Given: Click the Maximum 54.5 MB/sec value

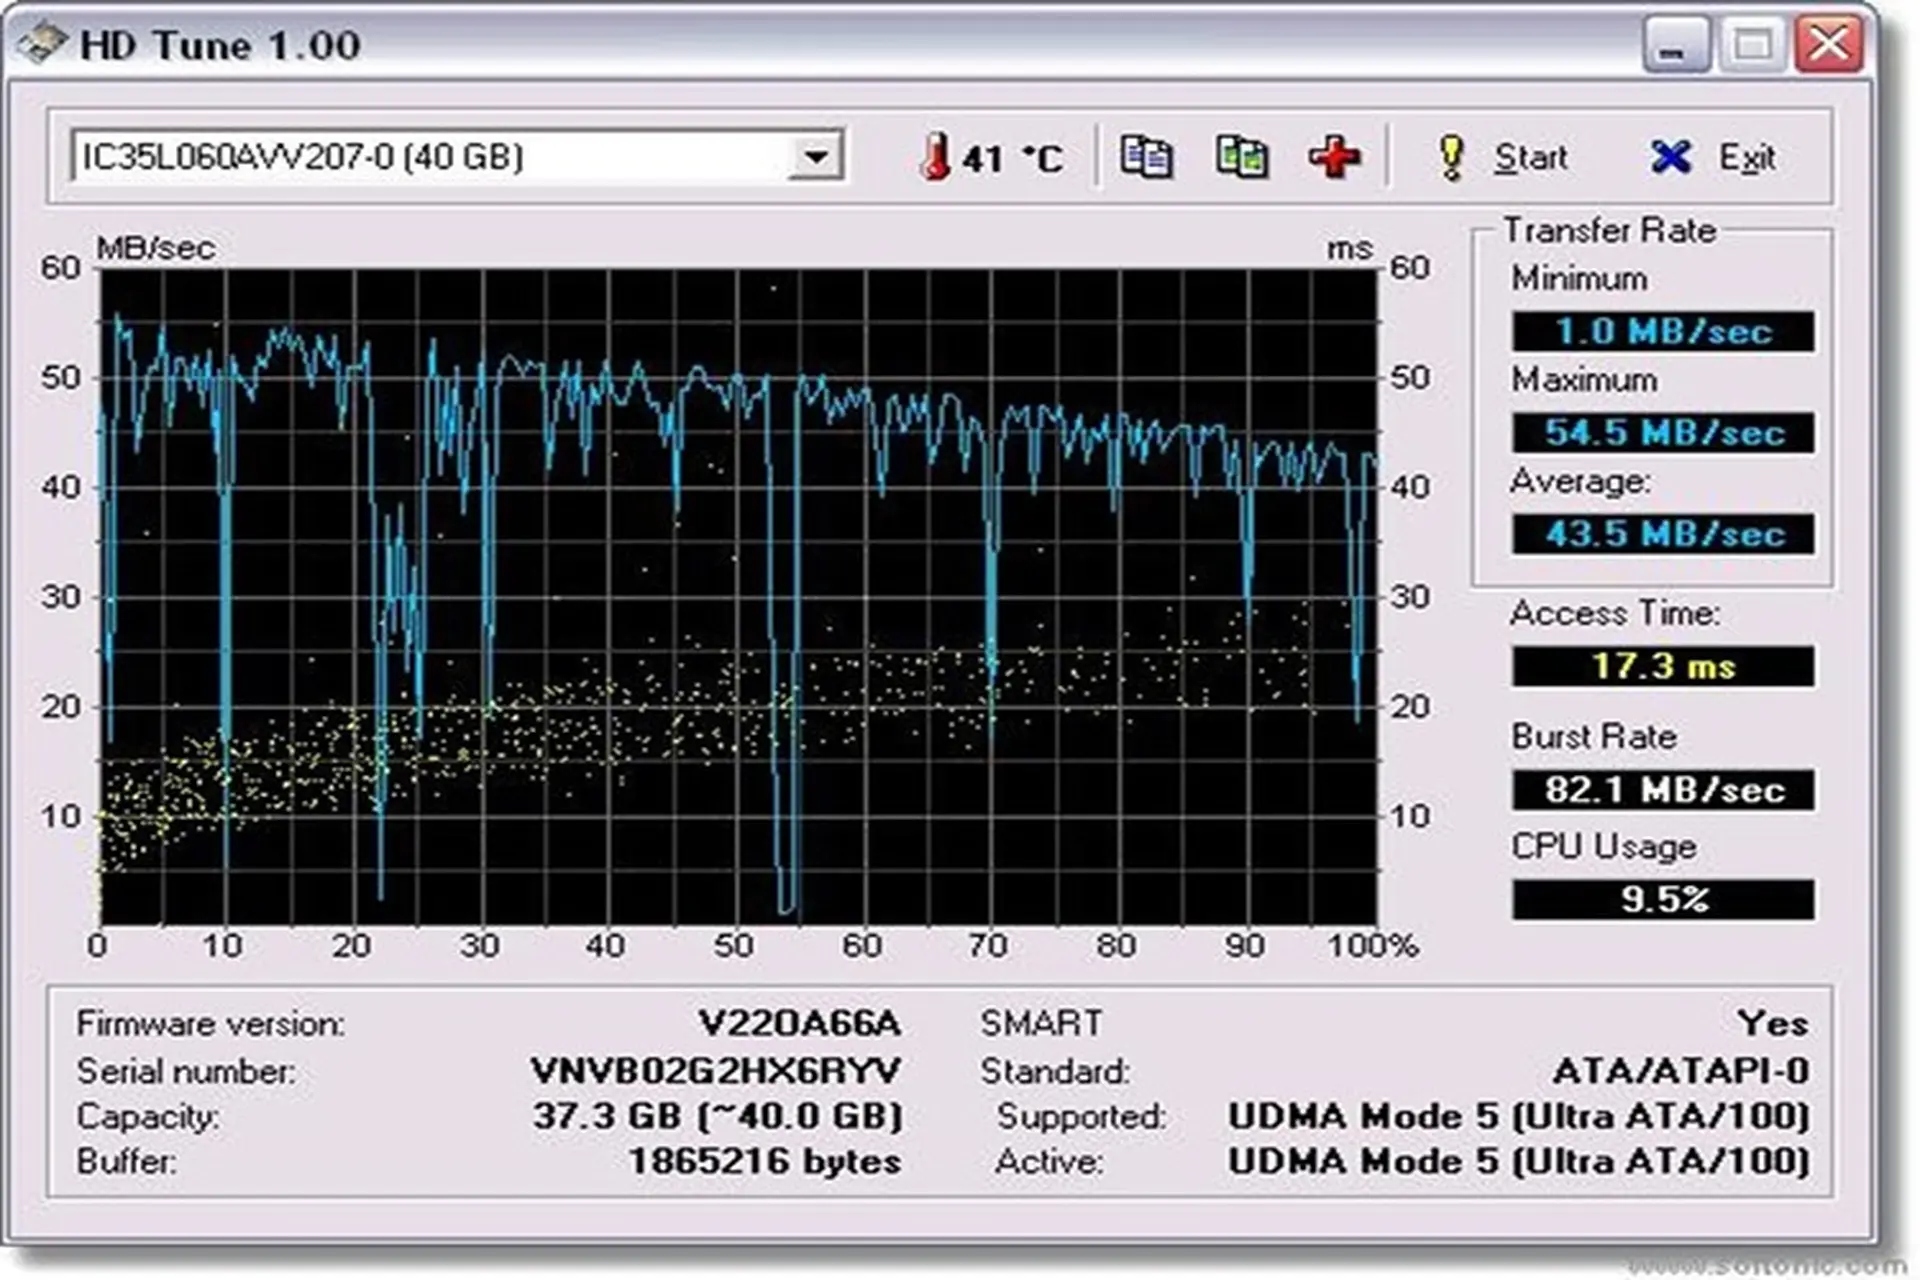Looking at the screenshot, I should coord(1662,432).
